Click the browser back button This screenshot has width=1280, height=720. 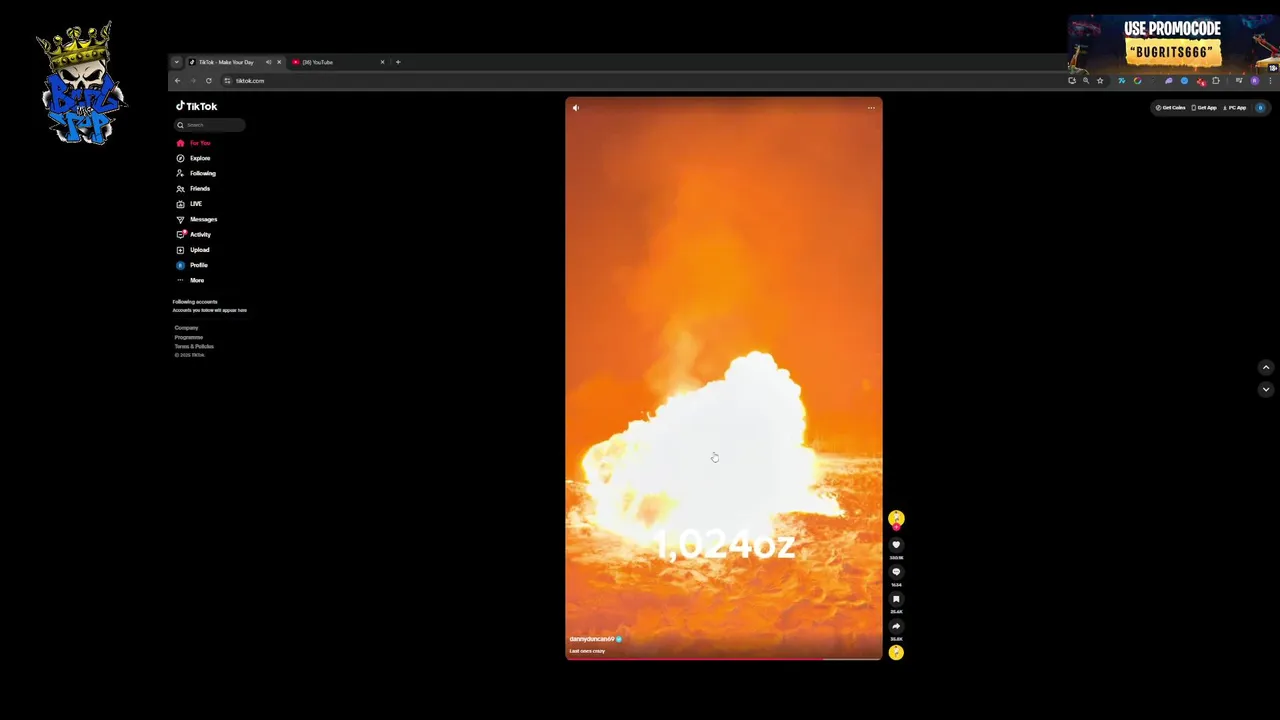[x=178, y=81]
